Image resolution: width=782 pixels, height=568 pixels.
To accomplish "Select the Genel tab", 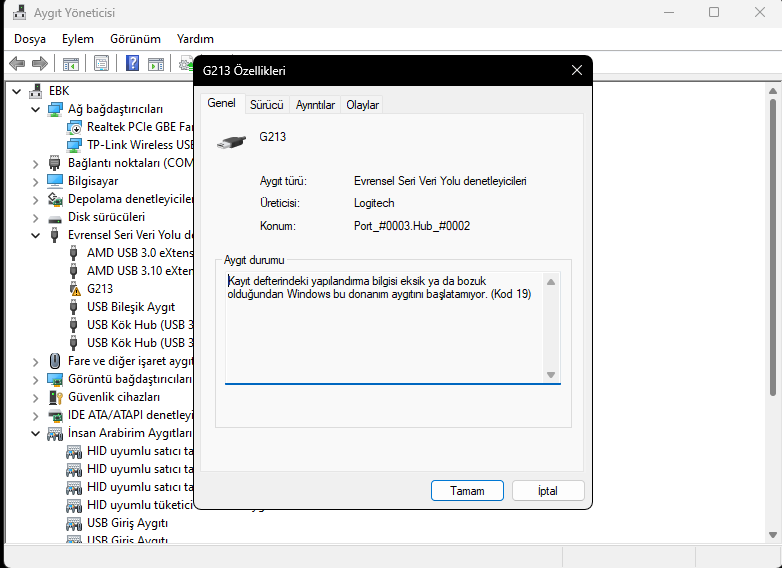I will point(221,103).
